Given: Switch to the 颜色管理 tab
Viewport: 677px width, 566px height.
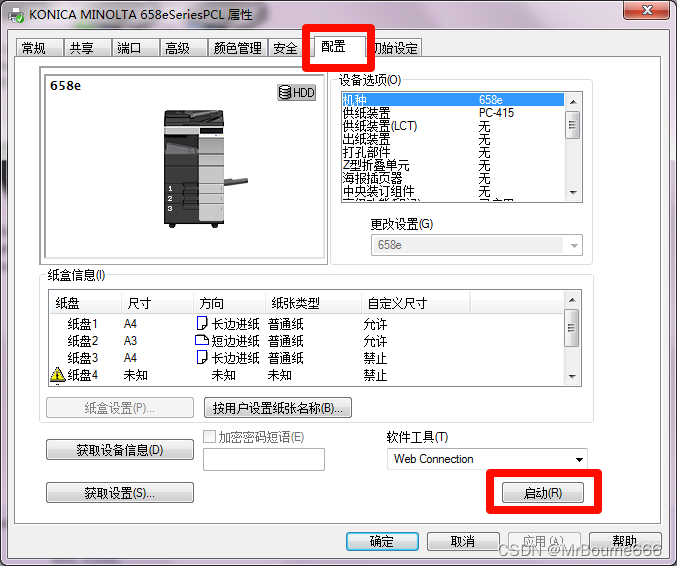Looking at the screenshot, I should 237,48.
